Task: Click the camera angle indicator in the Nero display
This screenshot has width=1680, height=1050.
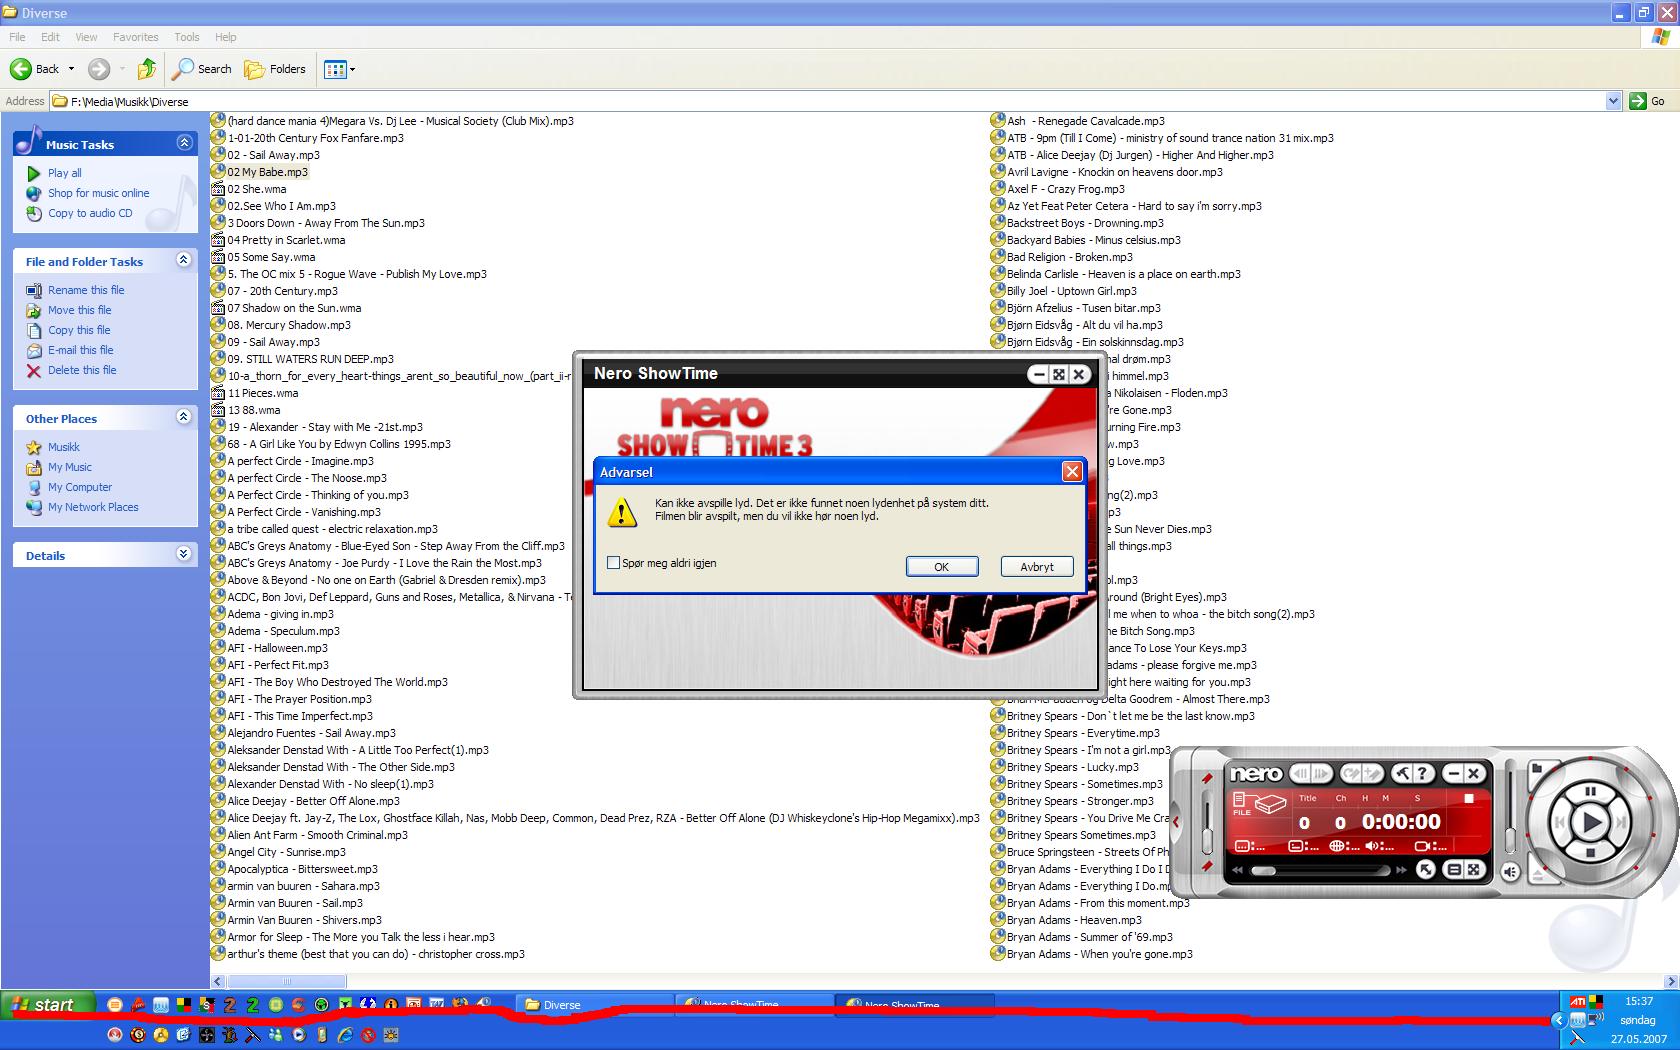Action: click(1430, 846)
